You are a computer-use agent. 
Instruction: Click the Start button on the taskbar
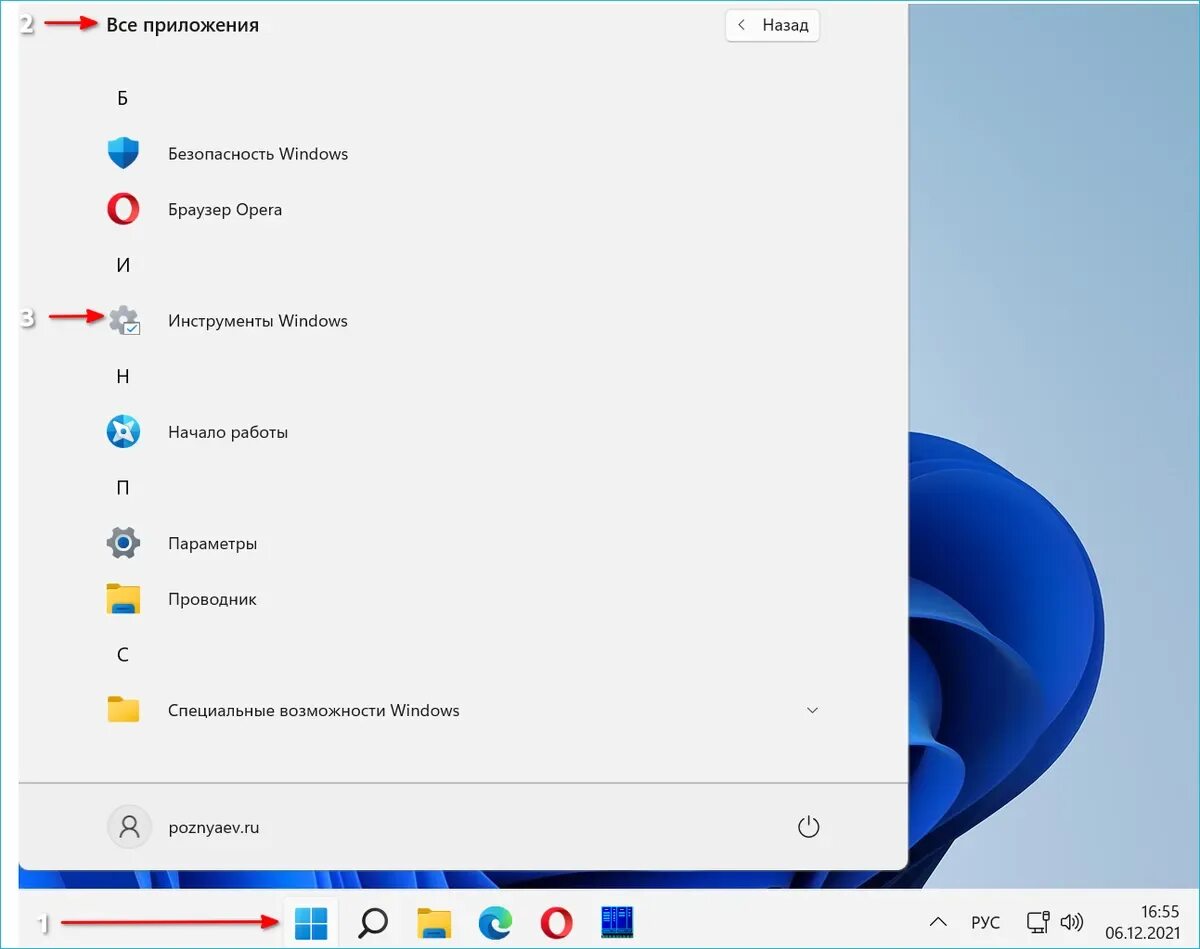click(311, 922)
